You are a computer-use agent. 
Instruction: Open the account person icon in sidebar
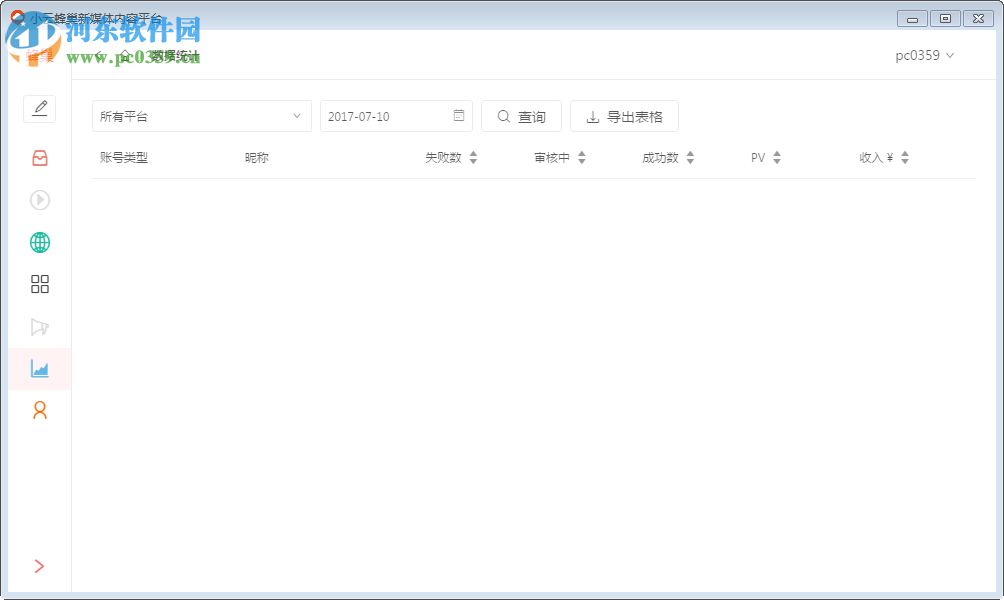[40, 410]
